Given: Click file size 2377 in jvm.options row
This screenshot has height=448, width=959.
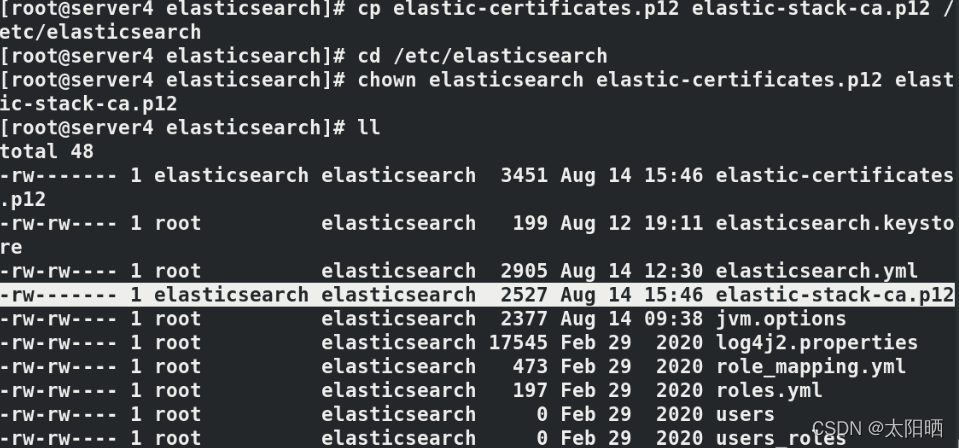Looking at the screenshot, I should coord(524,318).
